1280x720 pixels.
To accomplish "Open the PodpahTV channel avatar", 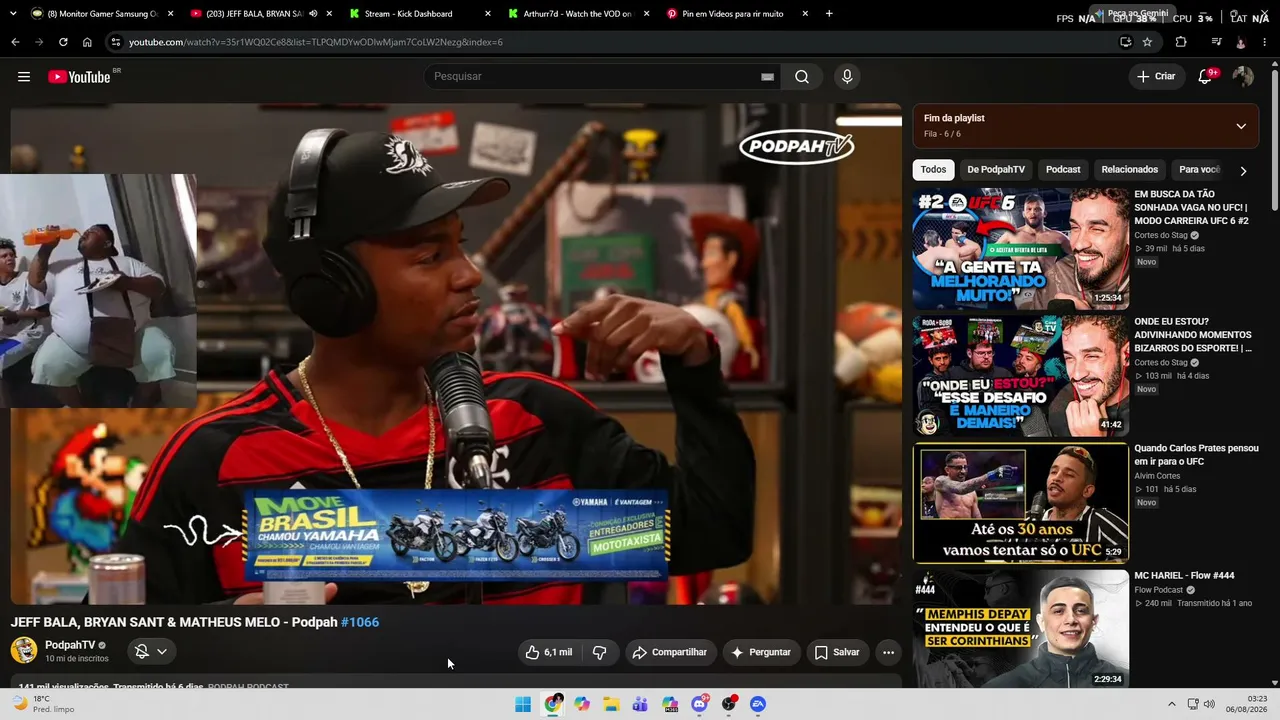I will coord(24,650).
